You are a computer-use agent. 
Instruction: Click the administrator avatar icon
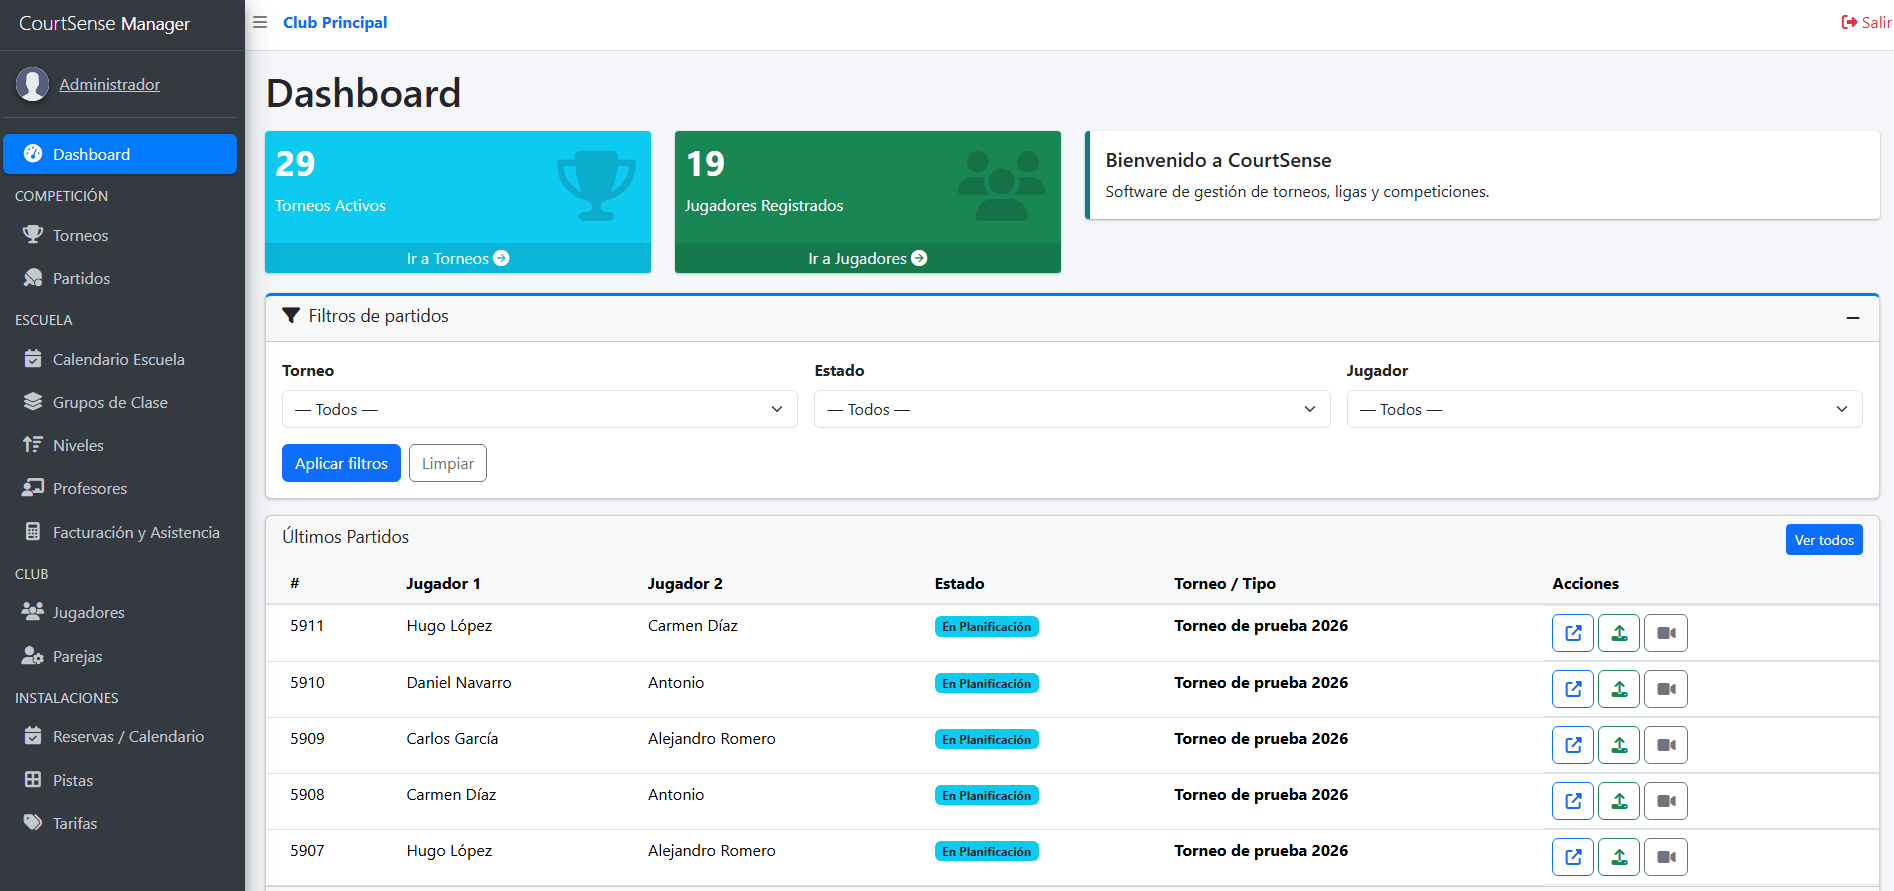coord(32,84)
